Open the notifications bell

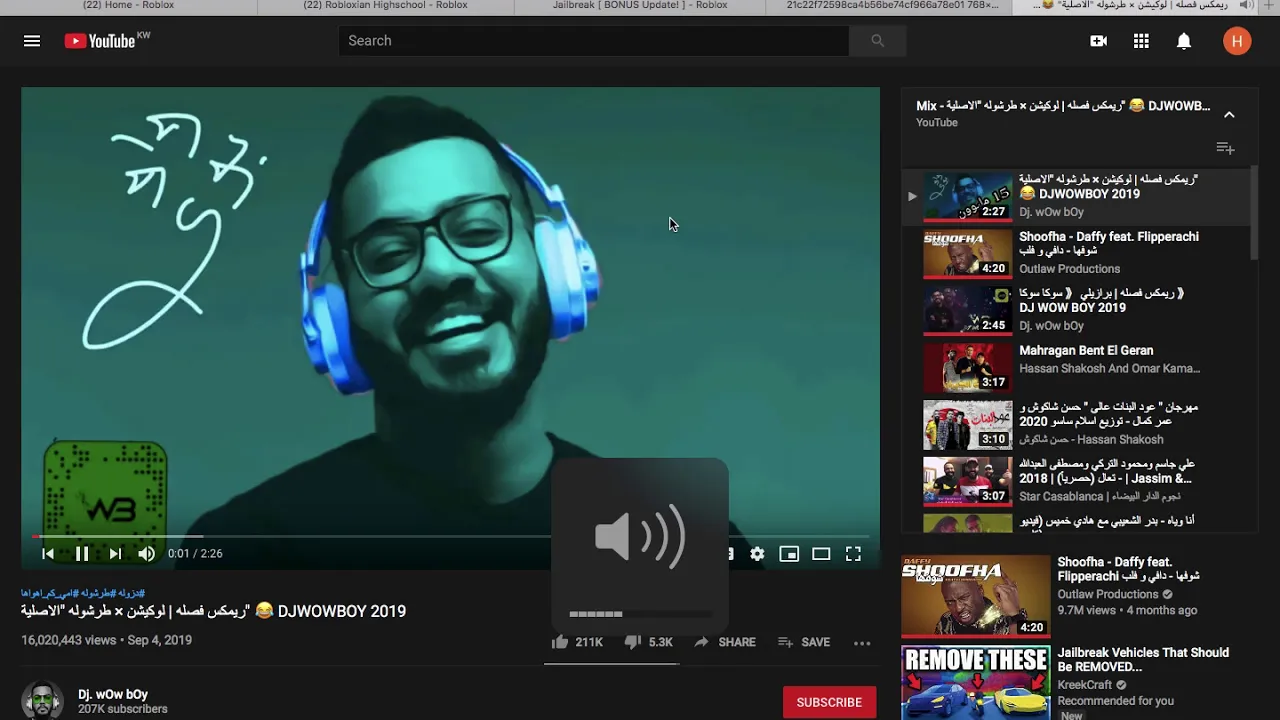pyautogui.click(x=1184, y=41)
